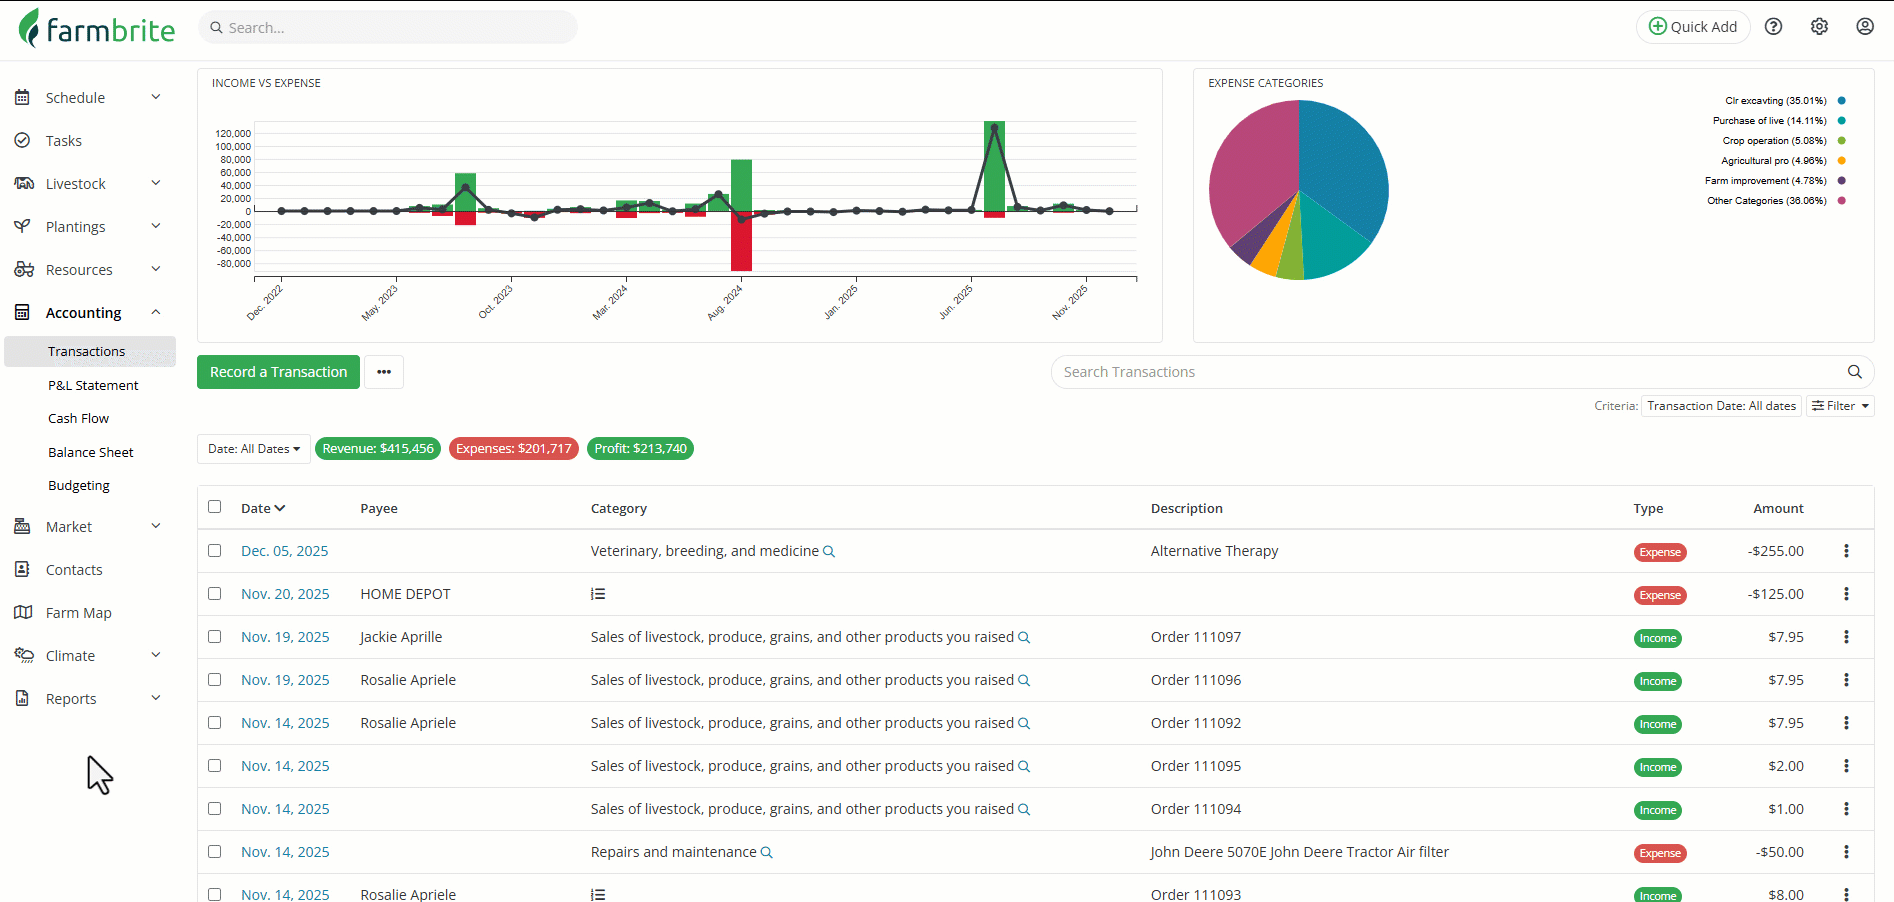Image resolution: width=1894 pixels, height=902 pixels.
Task: Open row actions for Order 111097
Action: point(1846,637)
